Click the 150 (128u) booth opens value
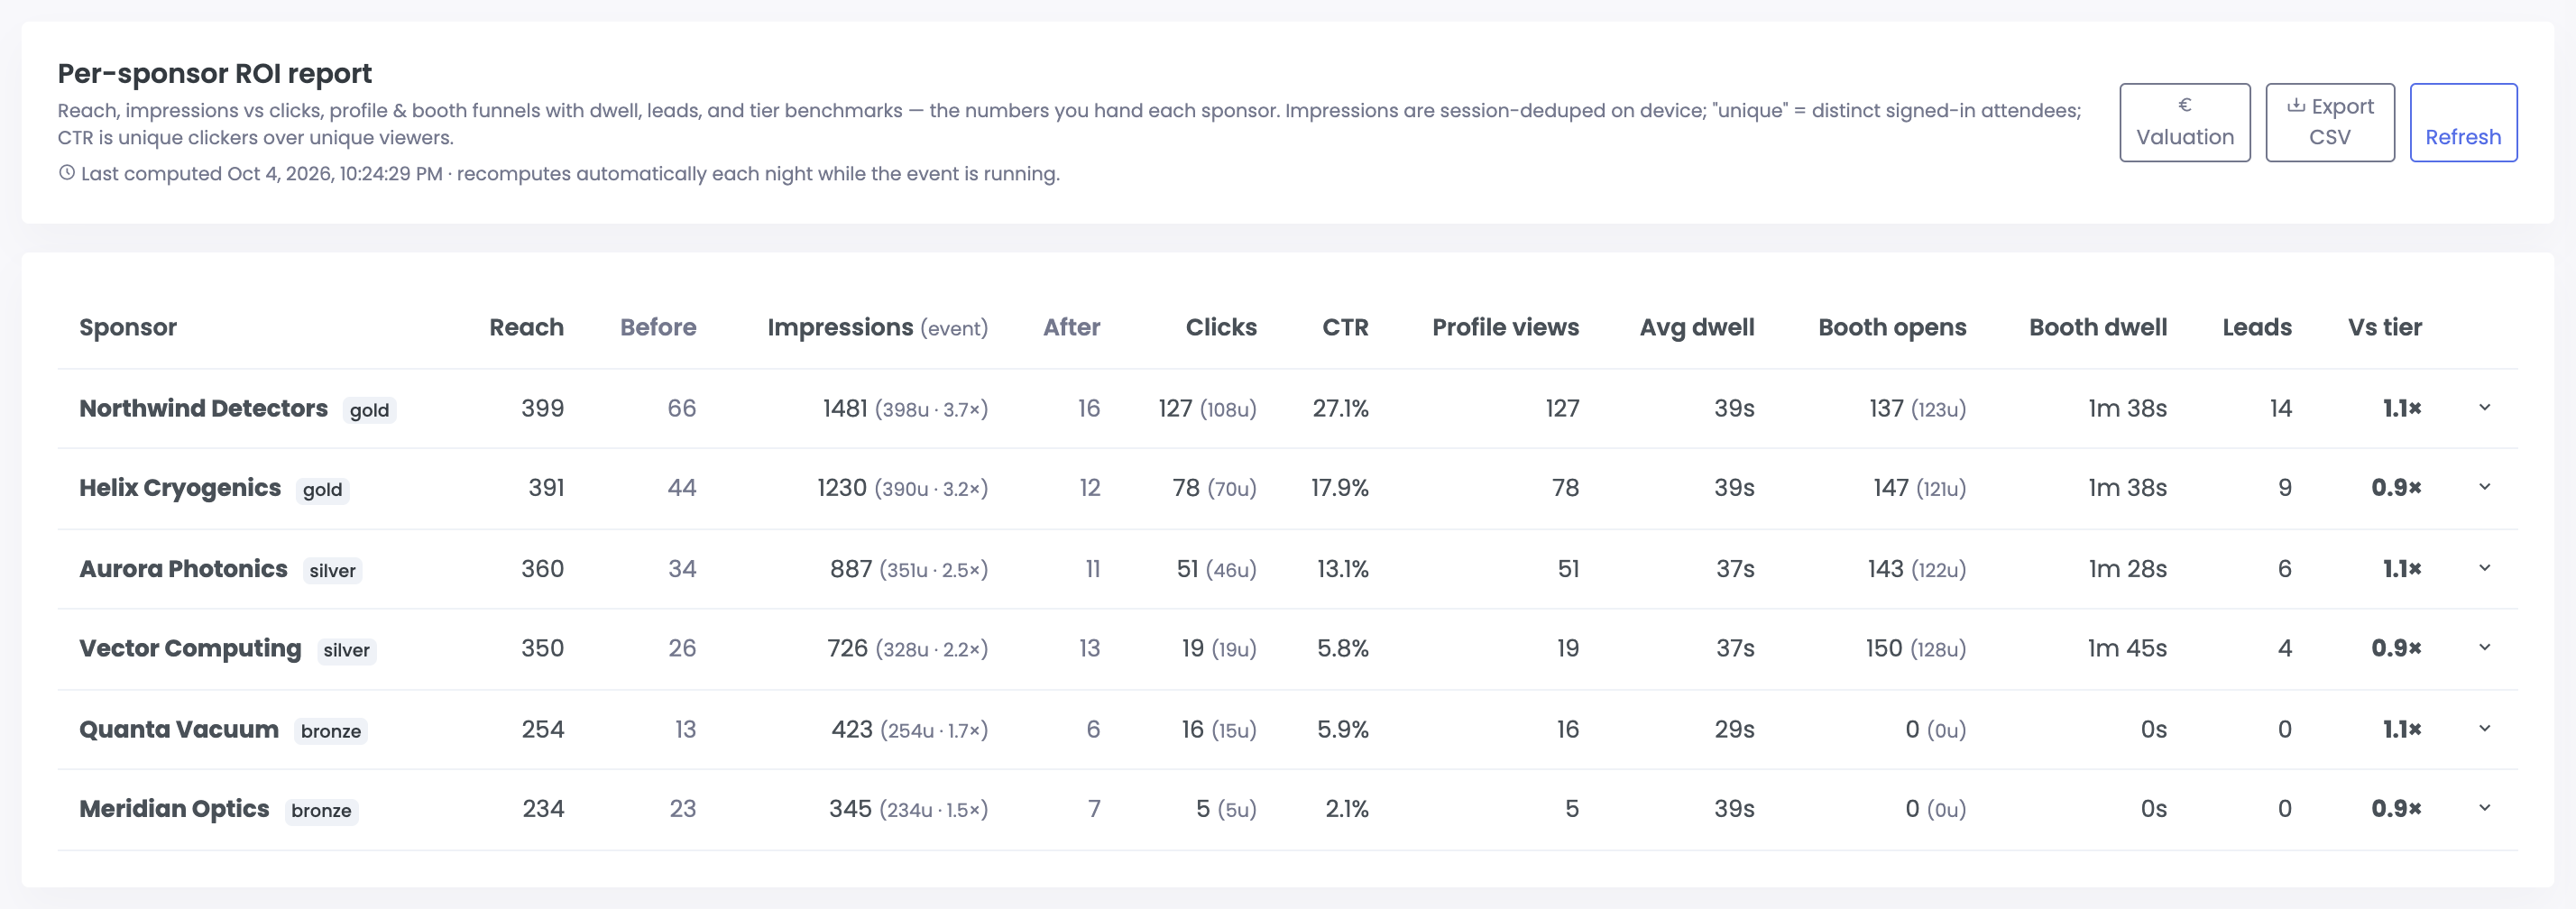The height and width of the screenshot is (909, 2576). [1916, 648]
